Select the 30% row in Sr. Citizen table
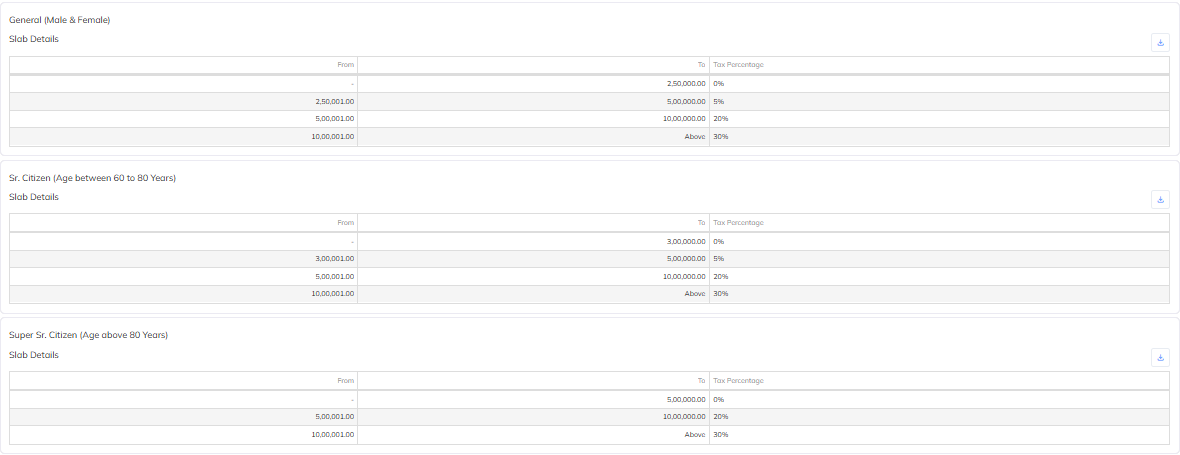The height and width of the screenshot is (455, 1180). tap(589, 294)
